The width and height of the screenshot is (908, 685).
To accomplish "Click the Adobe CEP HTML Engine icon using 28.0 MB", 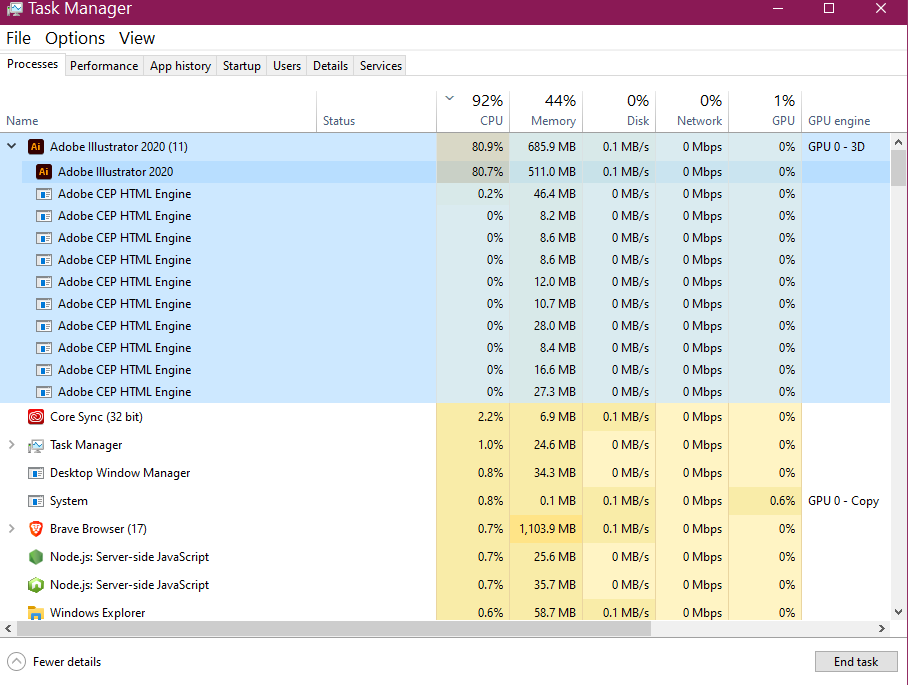I will 44,326.
